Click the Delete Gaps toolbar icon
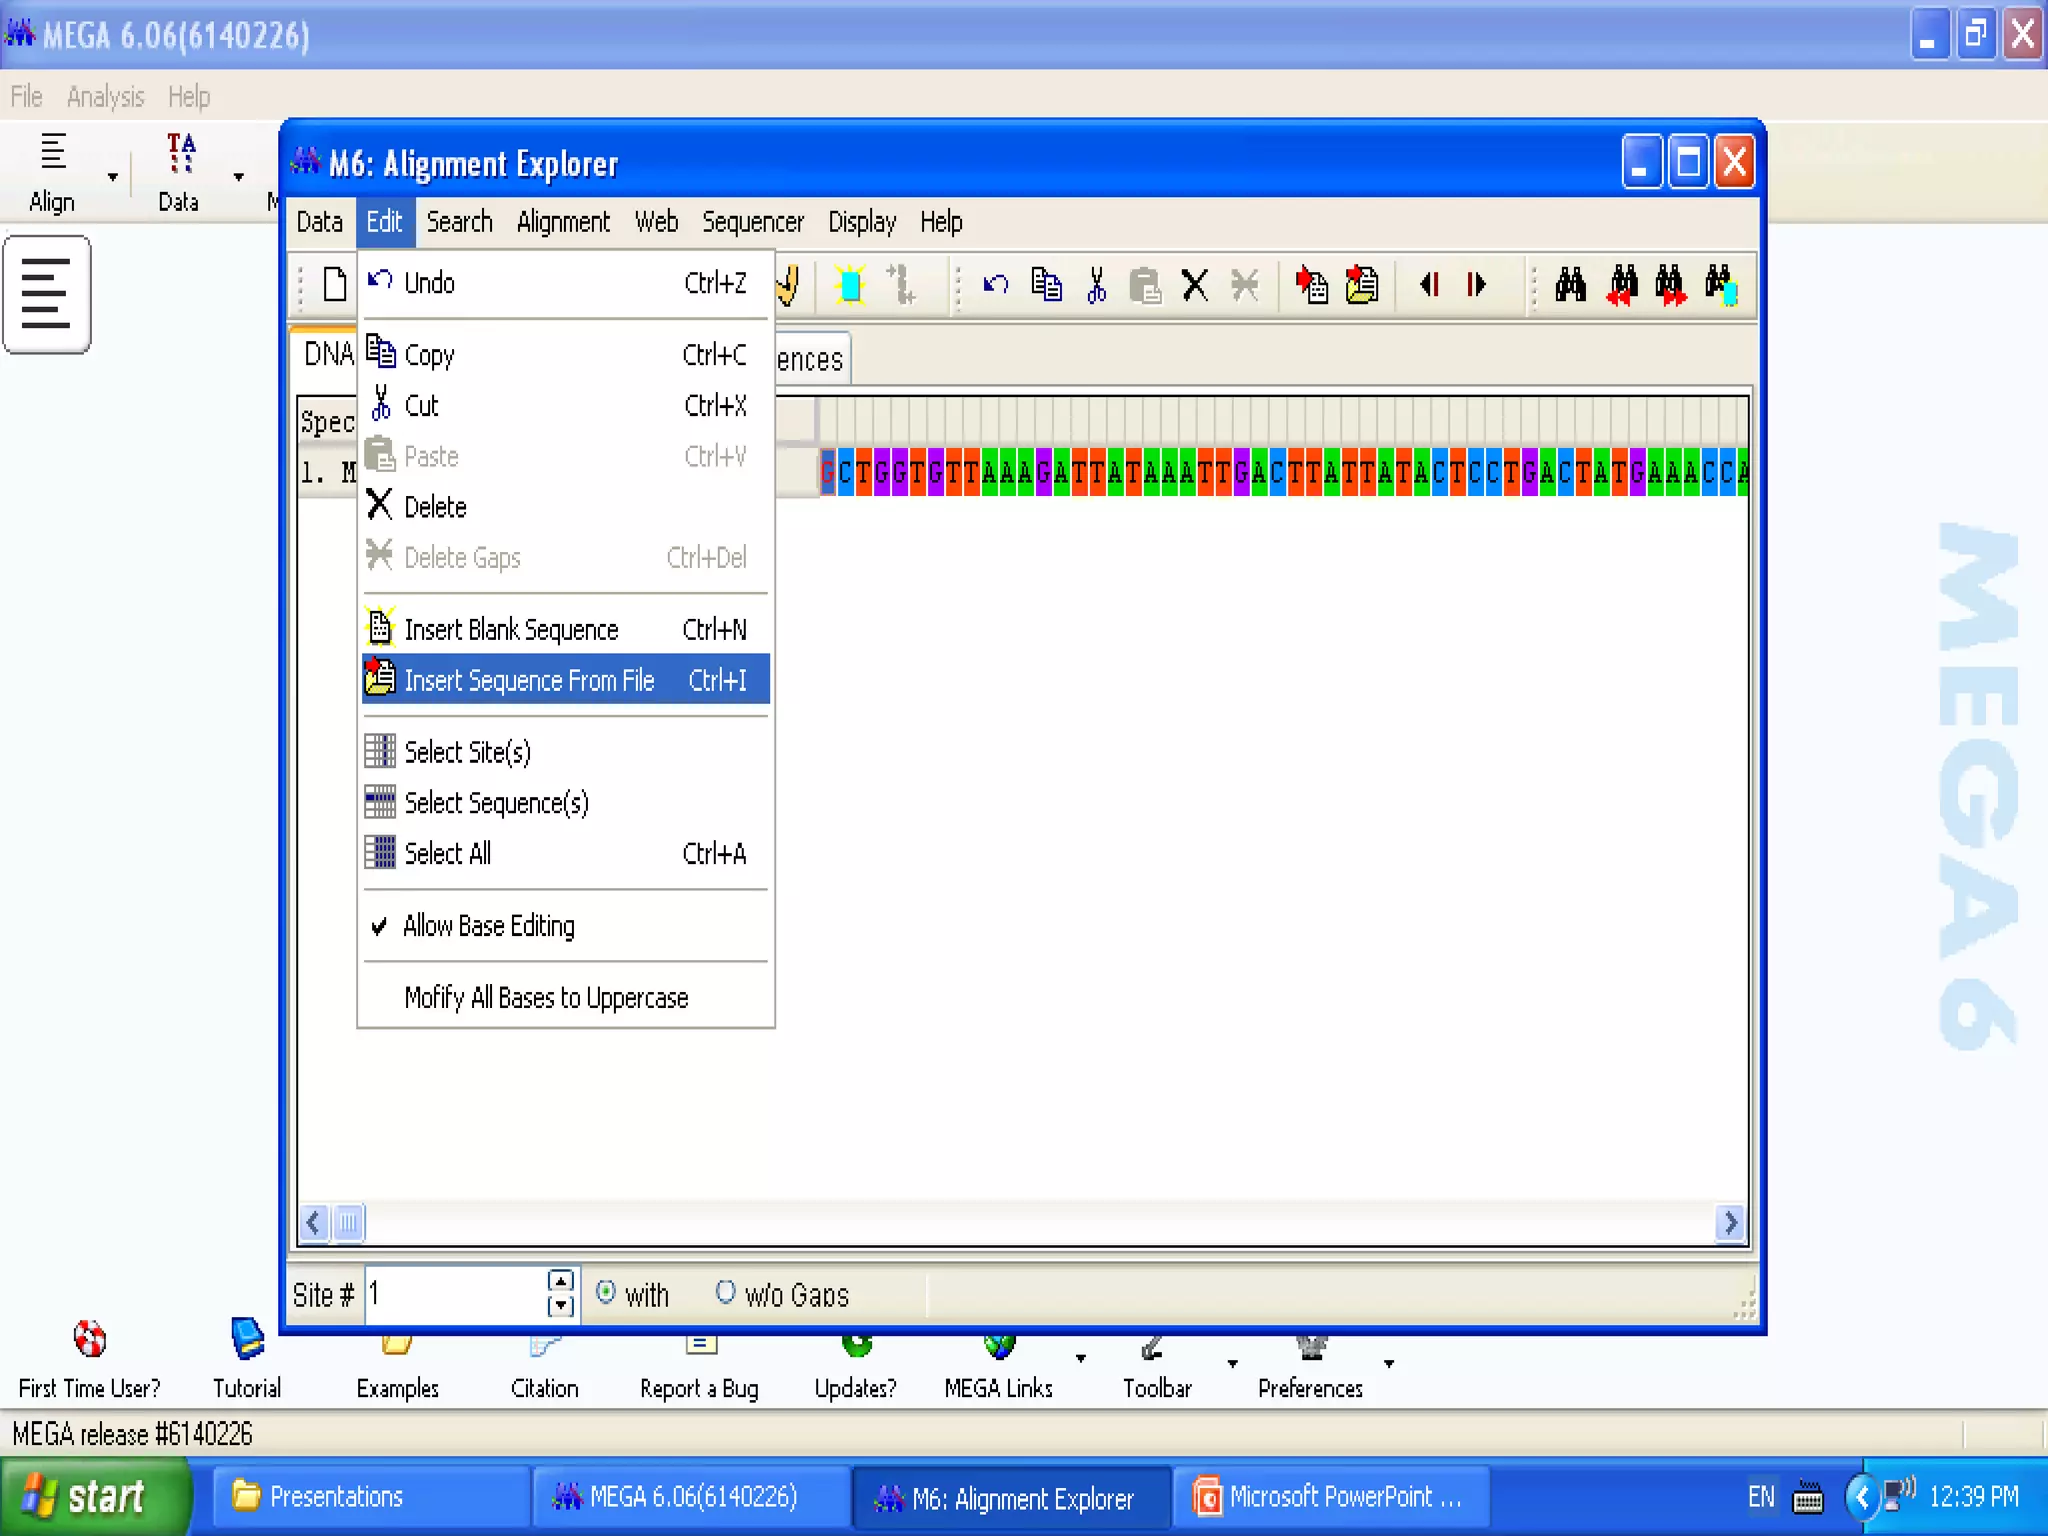Viewport: 2048px width, 1536px height. pyautogui.click(x=1245, y=285)
